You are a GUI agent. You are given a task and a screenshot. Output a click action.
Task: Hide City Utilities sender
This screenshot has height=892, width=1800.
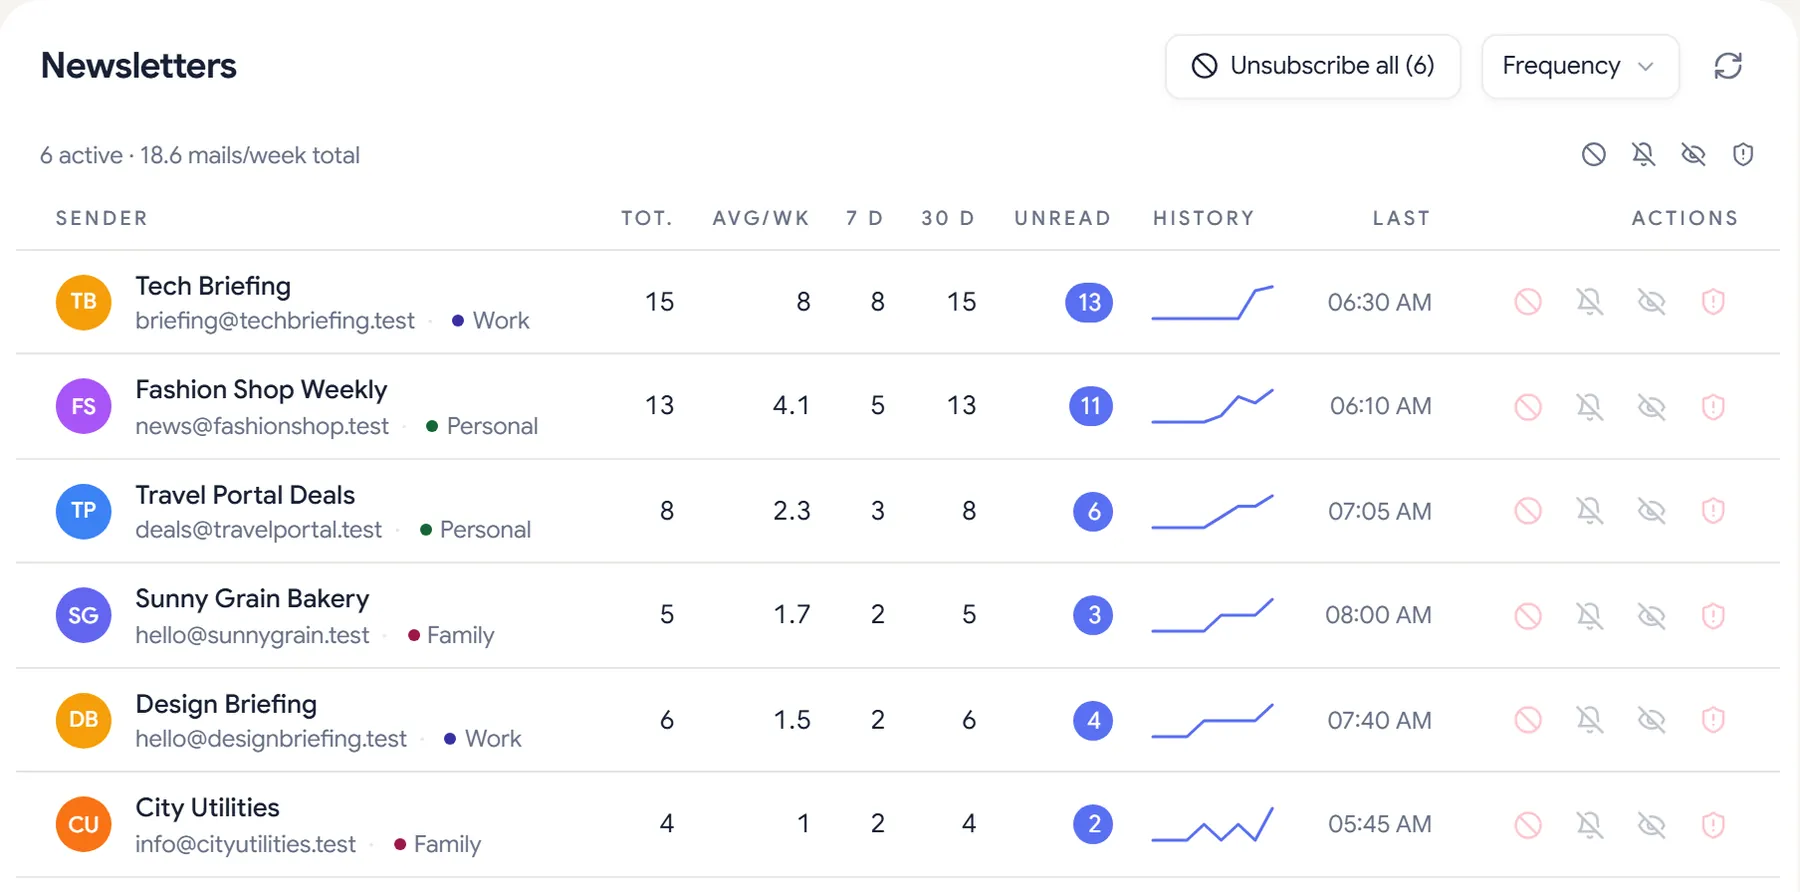click(1652, 825)
